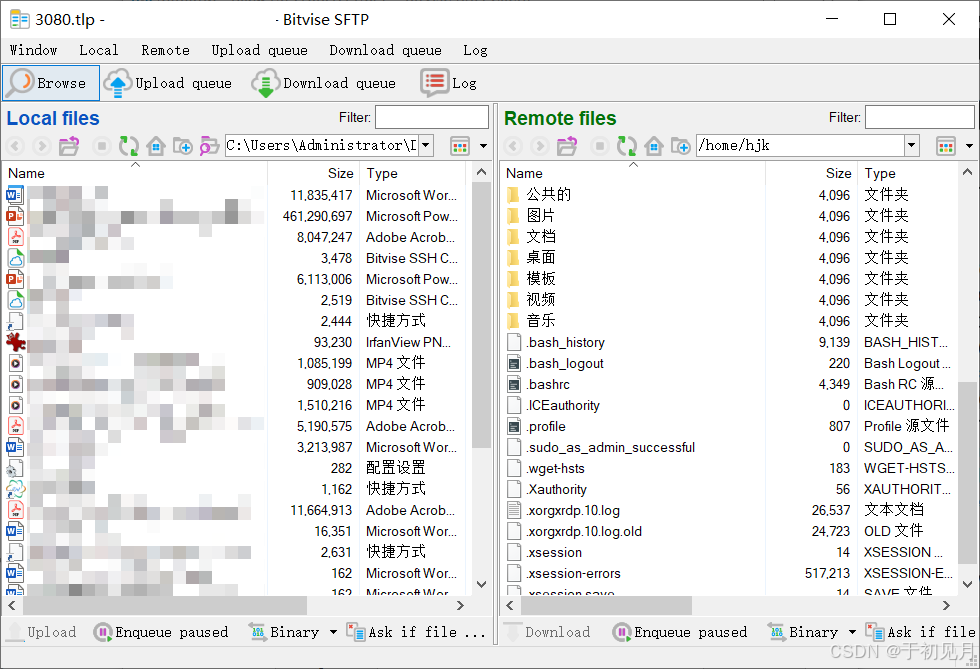Click the Download button
Viewport: 980px width, 669px height.
click(x=548, y=632)
